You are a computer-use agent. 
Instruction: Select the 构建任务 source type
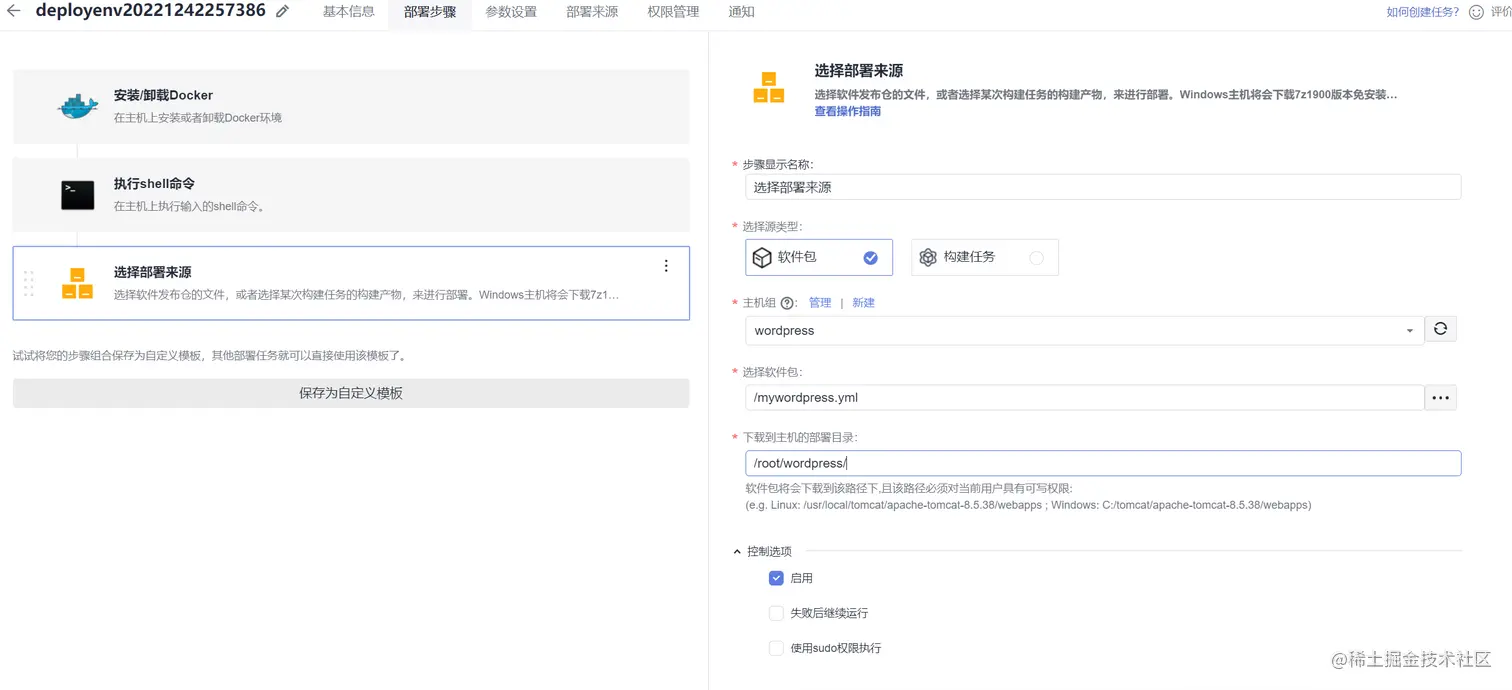click(985, 258)
